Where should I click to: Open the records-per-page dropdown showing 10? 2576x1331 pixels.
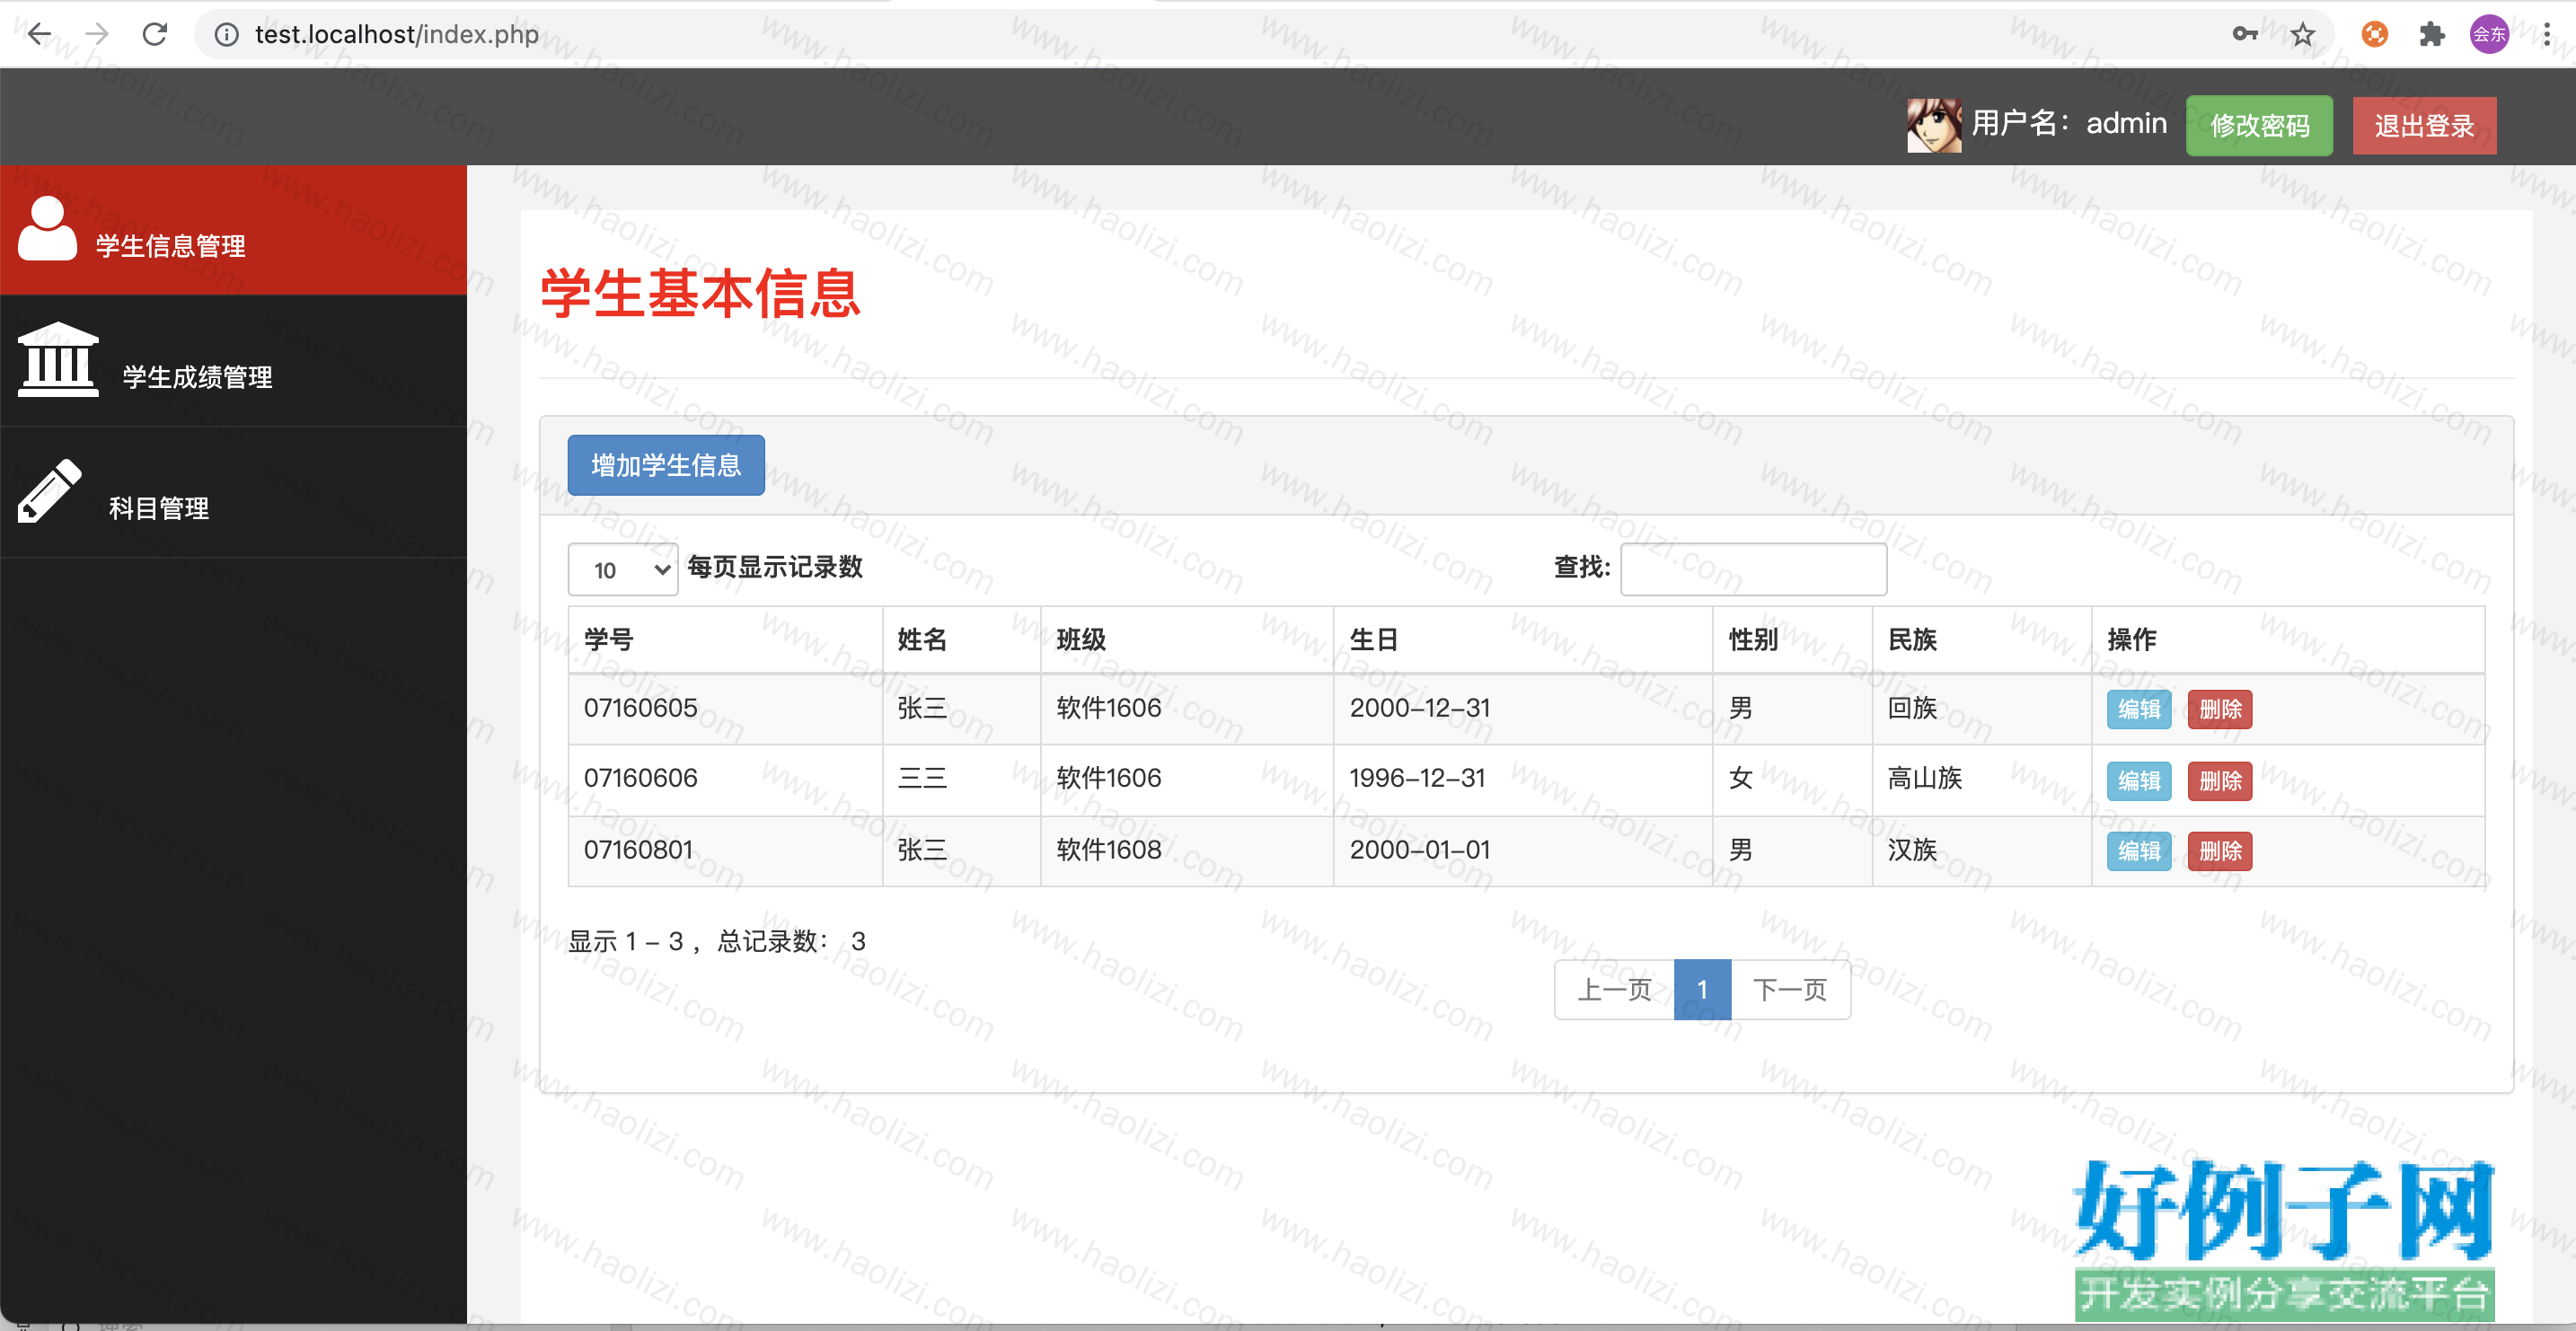click(623, 570)
